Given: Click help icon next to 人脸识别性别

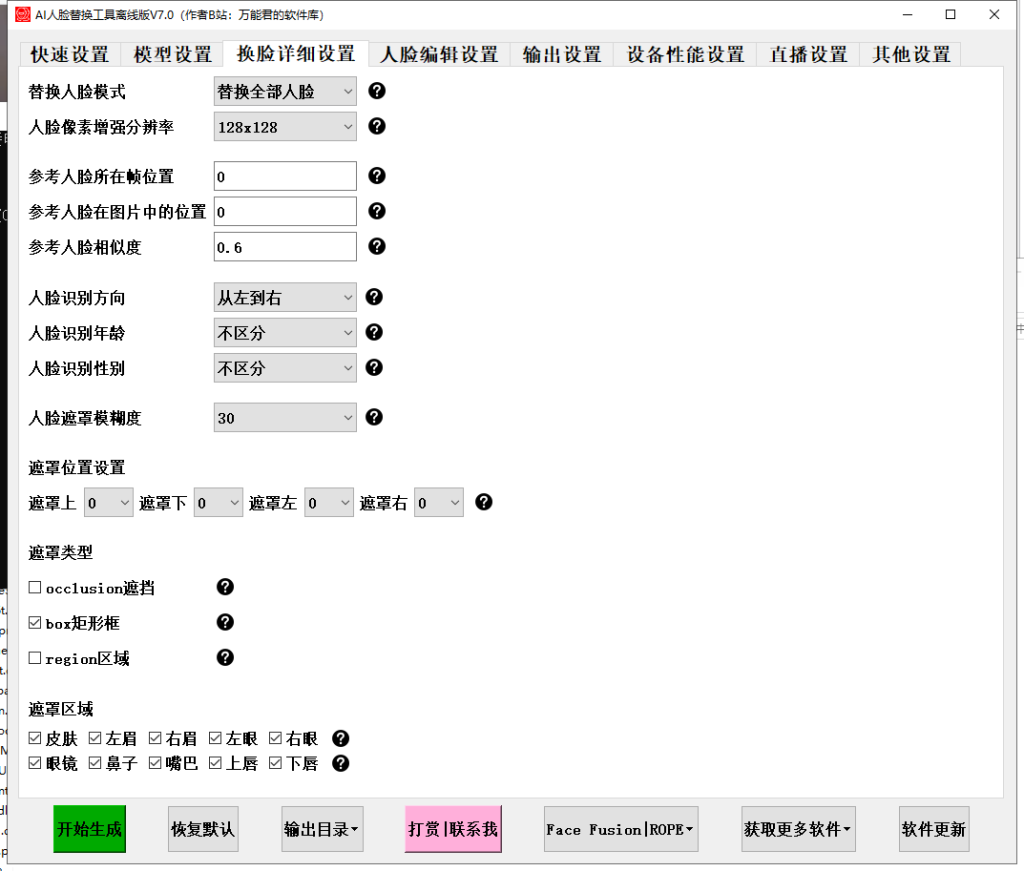Looking at the screenshot, I should pos(374,368).
